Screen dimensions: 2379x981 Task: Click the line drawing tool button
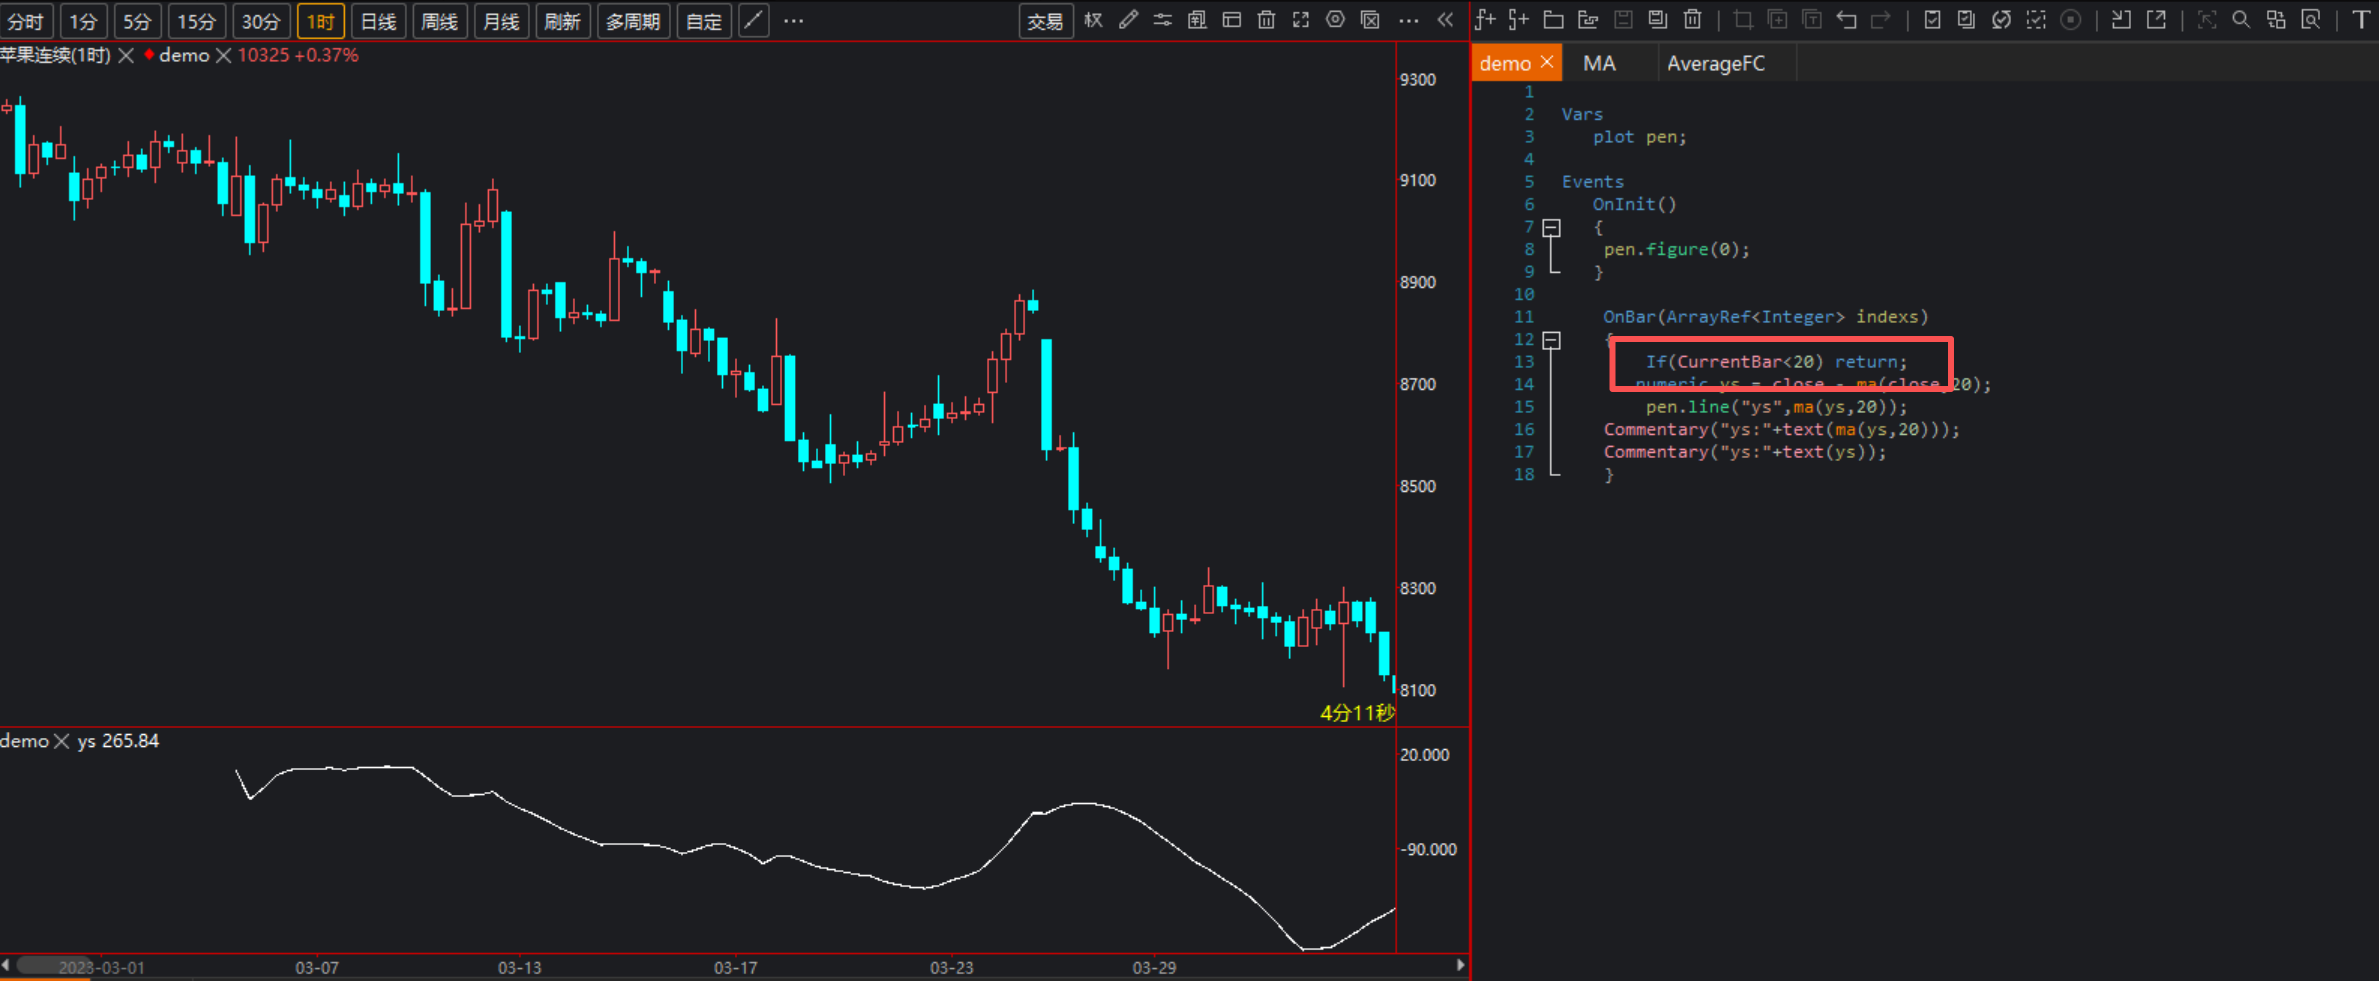point(753,21)
